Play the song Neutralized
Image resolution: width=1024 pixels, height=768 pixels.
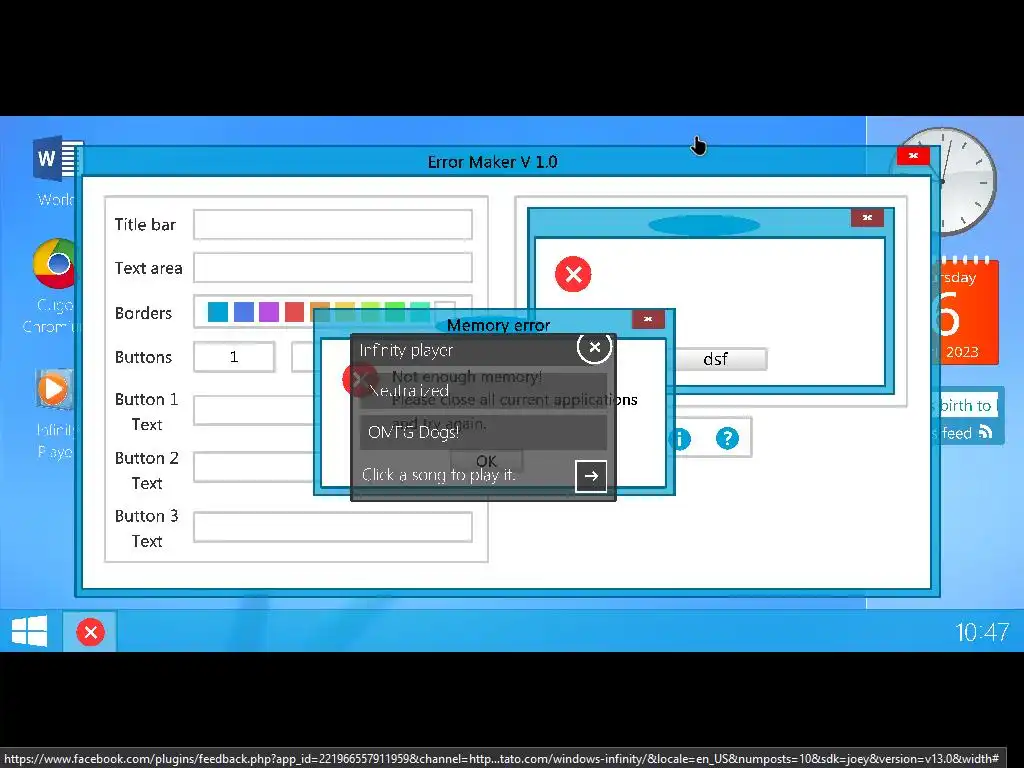click(483, 391)
